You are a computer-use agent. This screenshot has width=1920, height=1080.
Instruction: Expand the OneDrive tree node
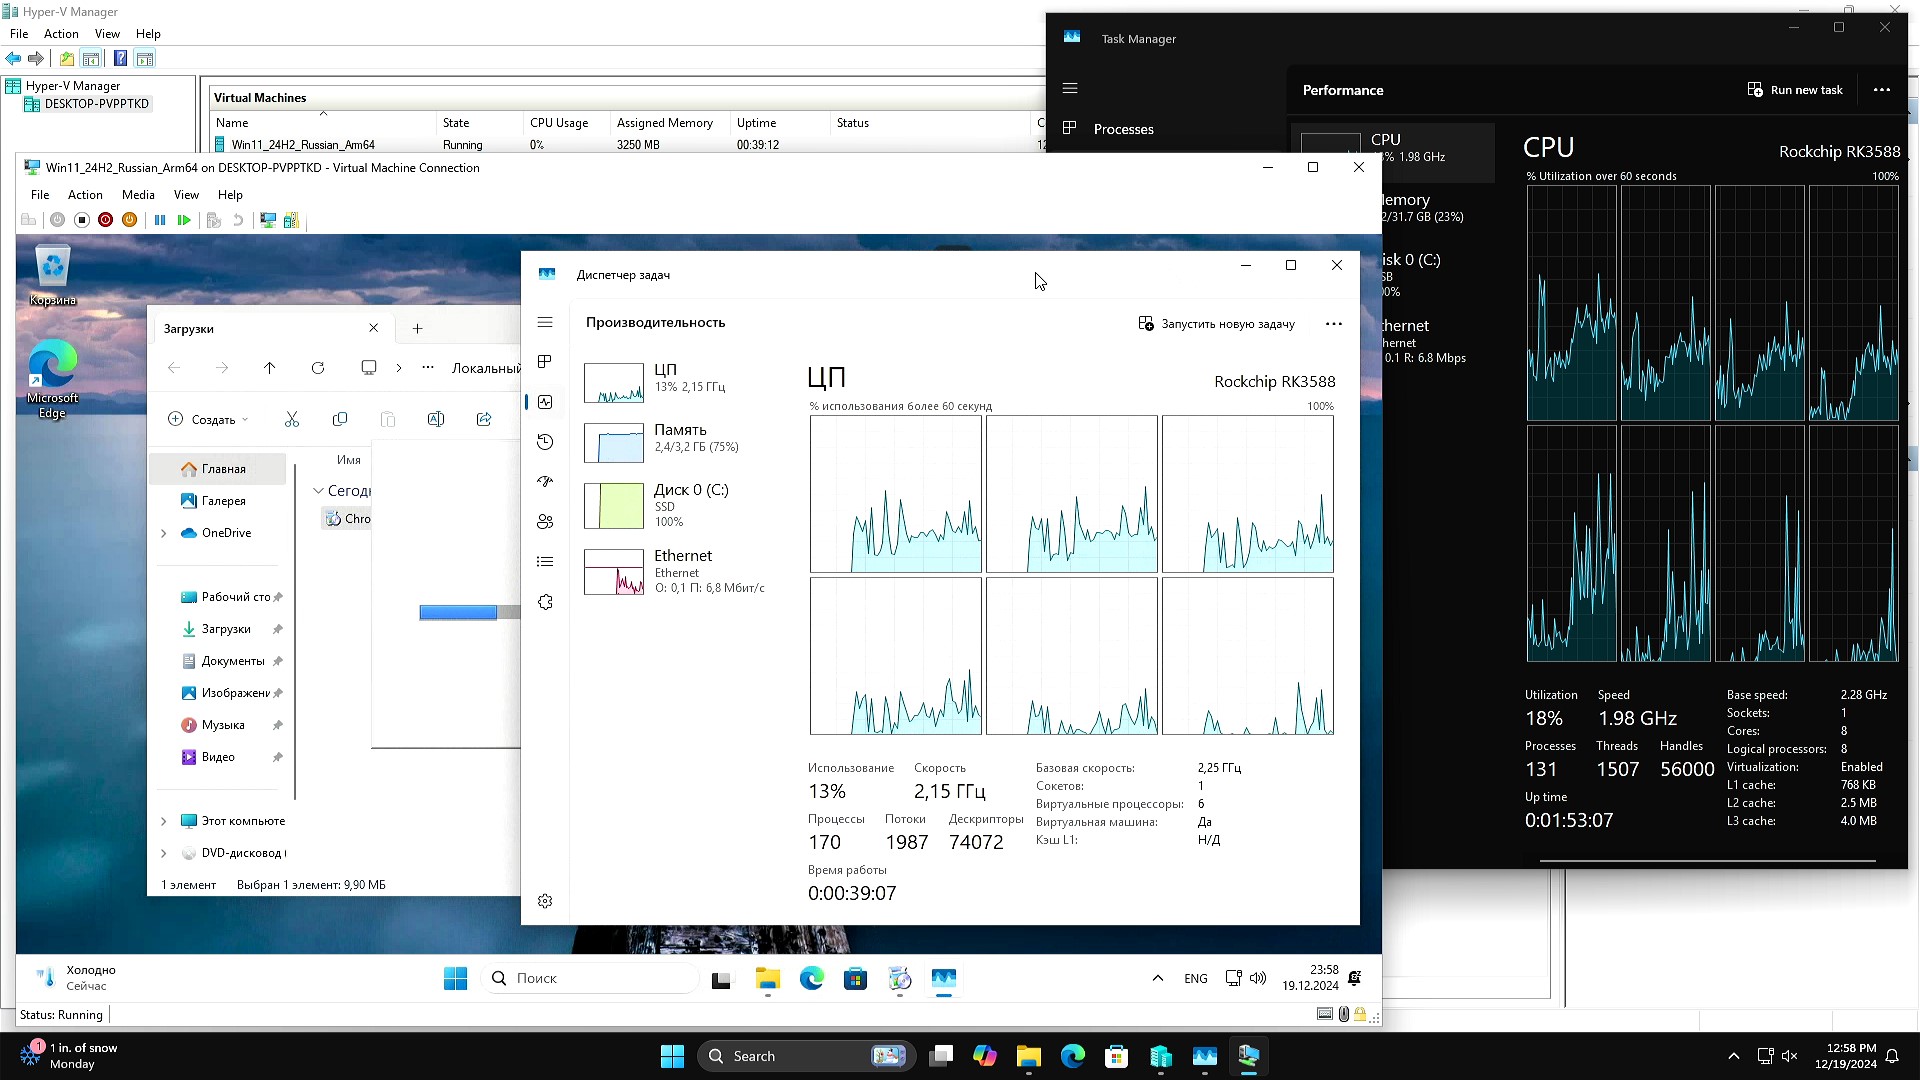tap(164, 533)
